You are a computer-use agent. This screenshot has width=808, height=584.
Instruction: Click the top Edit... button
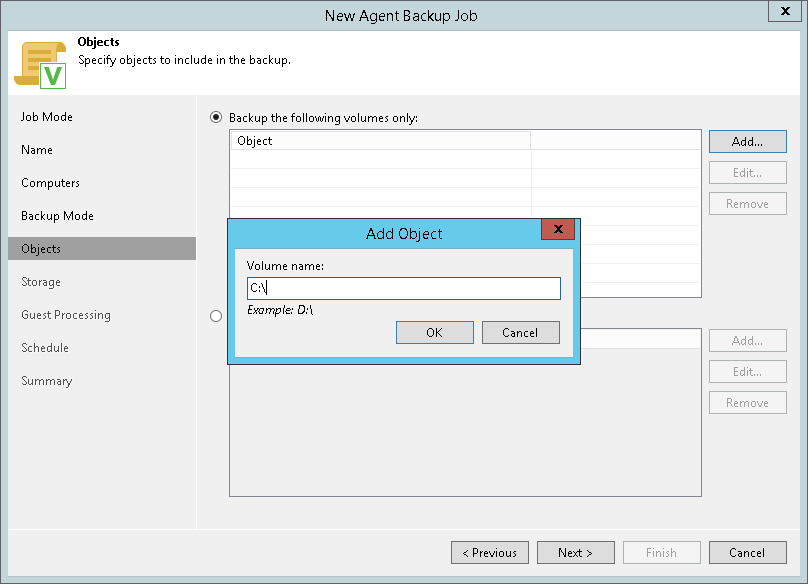[747, 173]
